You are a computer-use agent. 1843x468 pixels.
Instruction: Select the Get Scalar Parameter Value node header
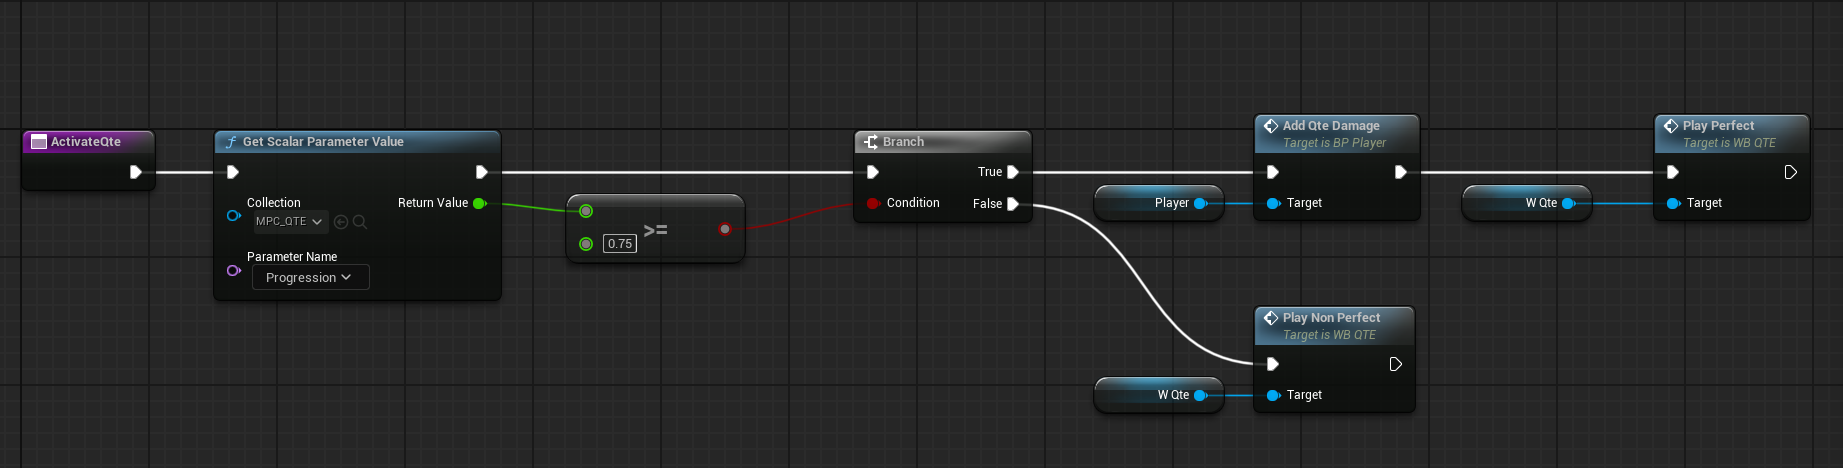click(322, 142)
